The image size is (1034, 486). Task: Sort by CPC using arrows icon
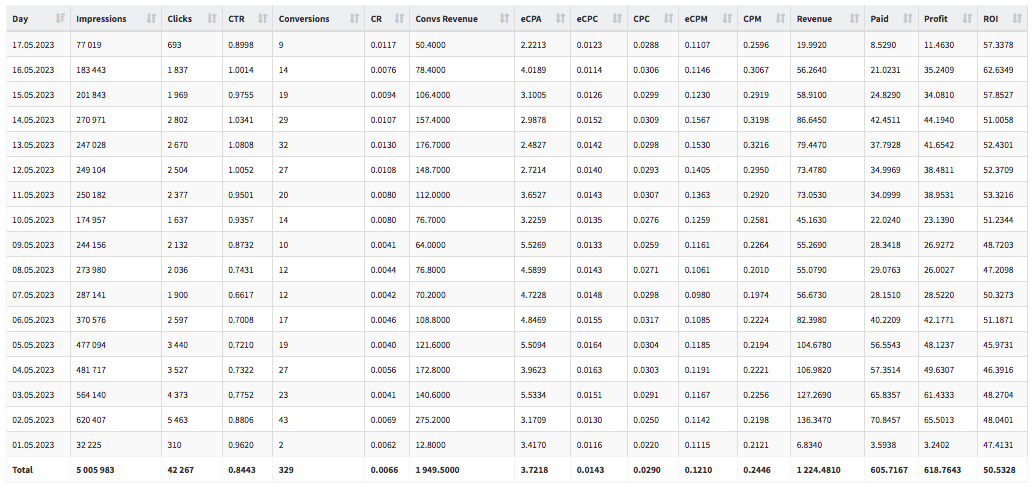coord(670,19)
